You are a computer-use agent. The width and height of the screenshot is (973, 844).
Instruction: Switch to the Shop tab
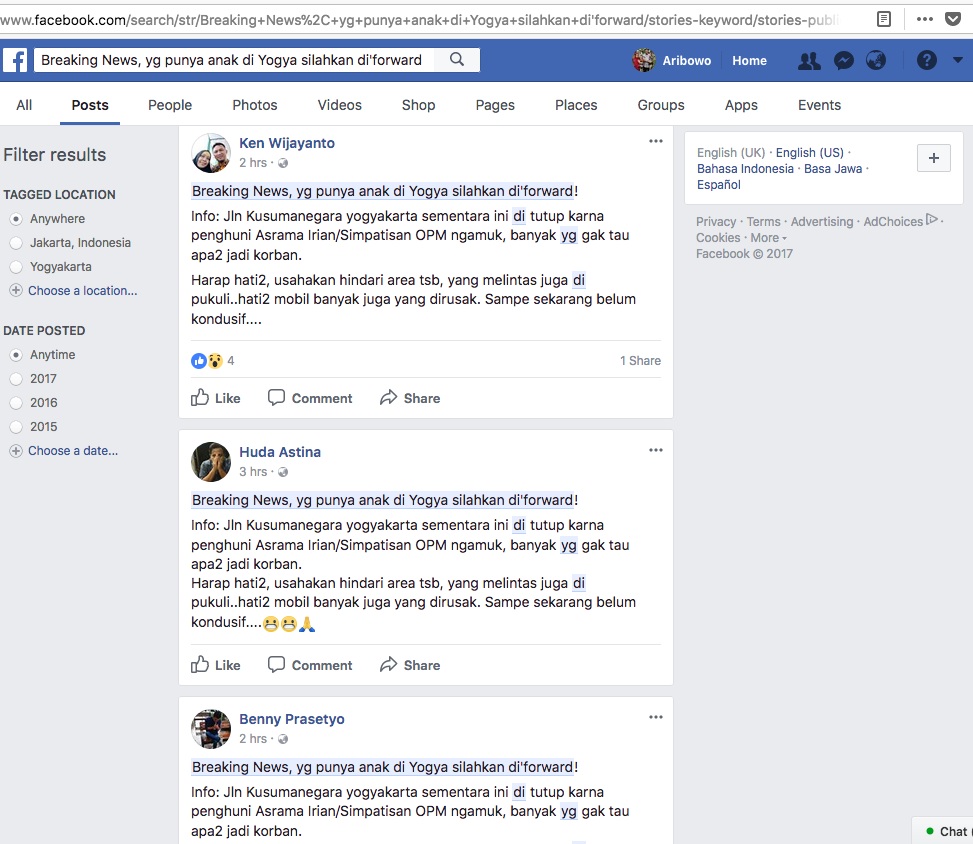pos(418,105)
